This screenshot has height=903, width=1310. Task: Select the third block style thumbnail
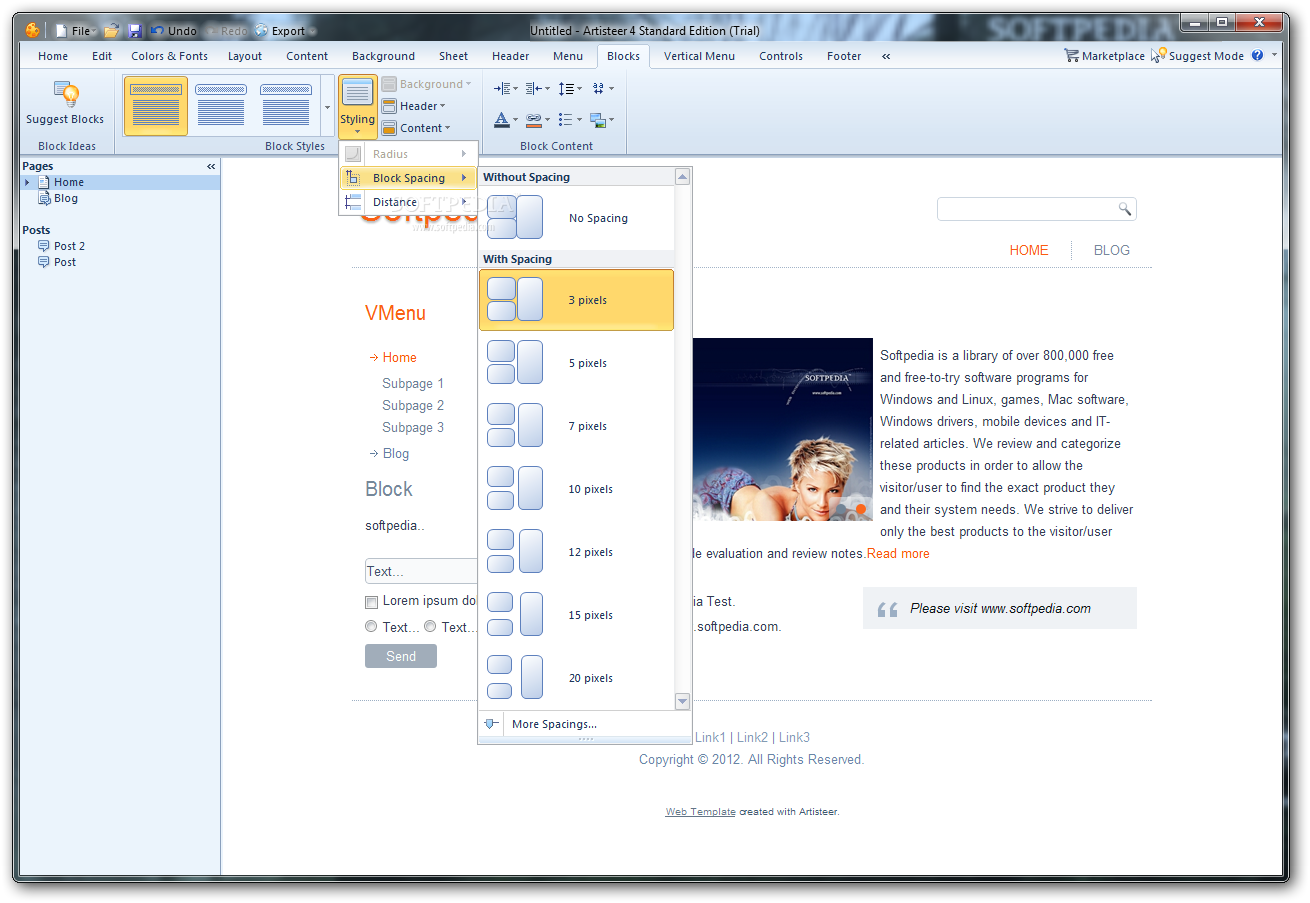[286, 105]
